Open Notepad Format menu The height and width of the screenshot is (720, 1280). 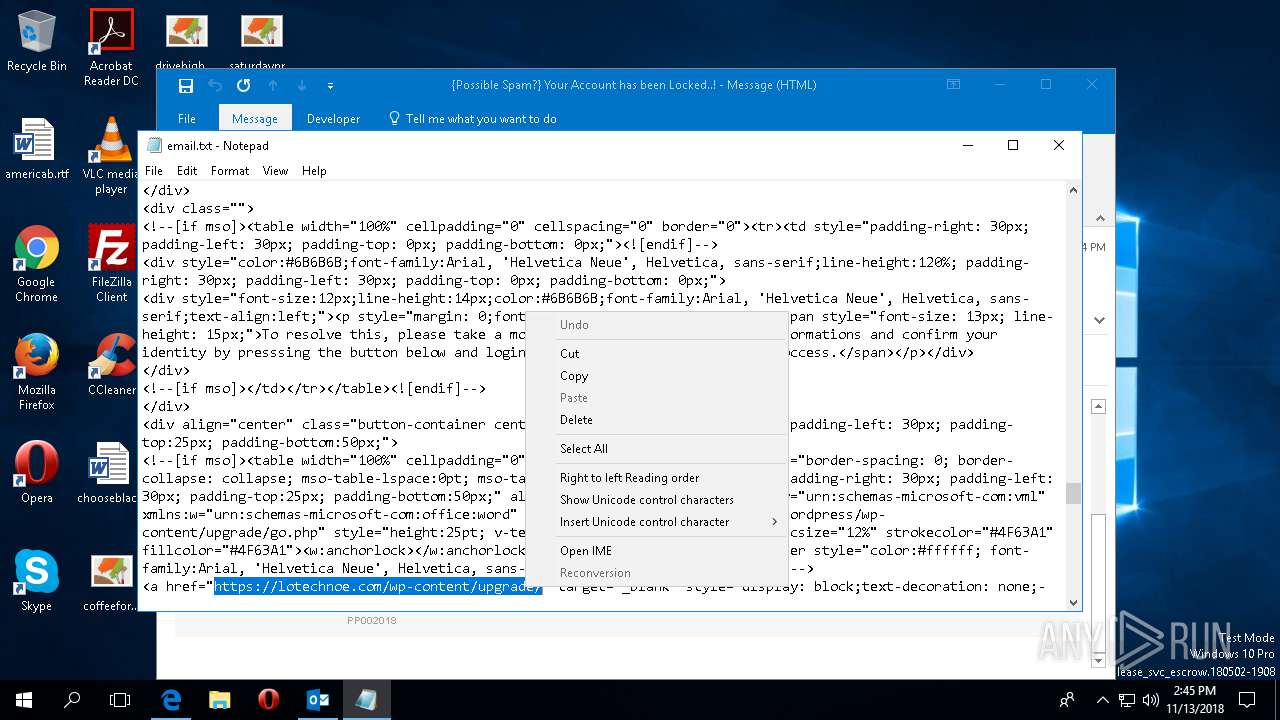230,171
